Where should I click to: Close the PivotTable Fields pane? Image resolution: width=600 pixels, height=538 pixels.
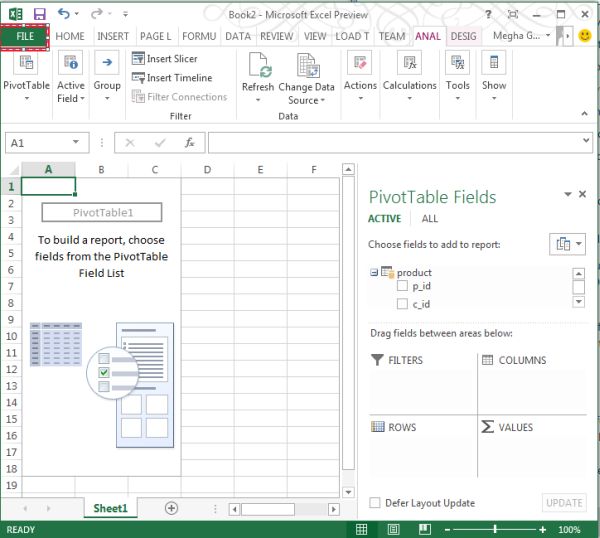pos(582,194)
